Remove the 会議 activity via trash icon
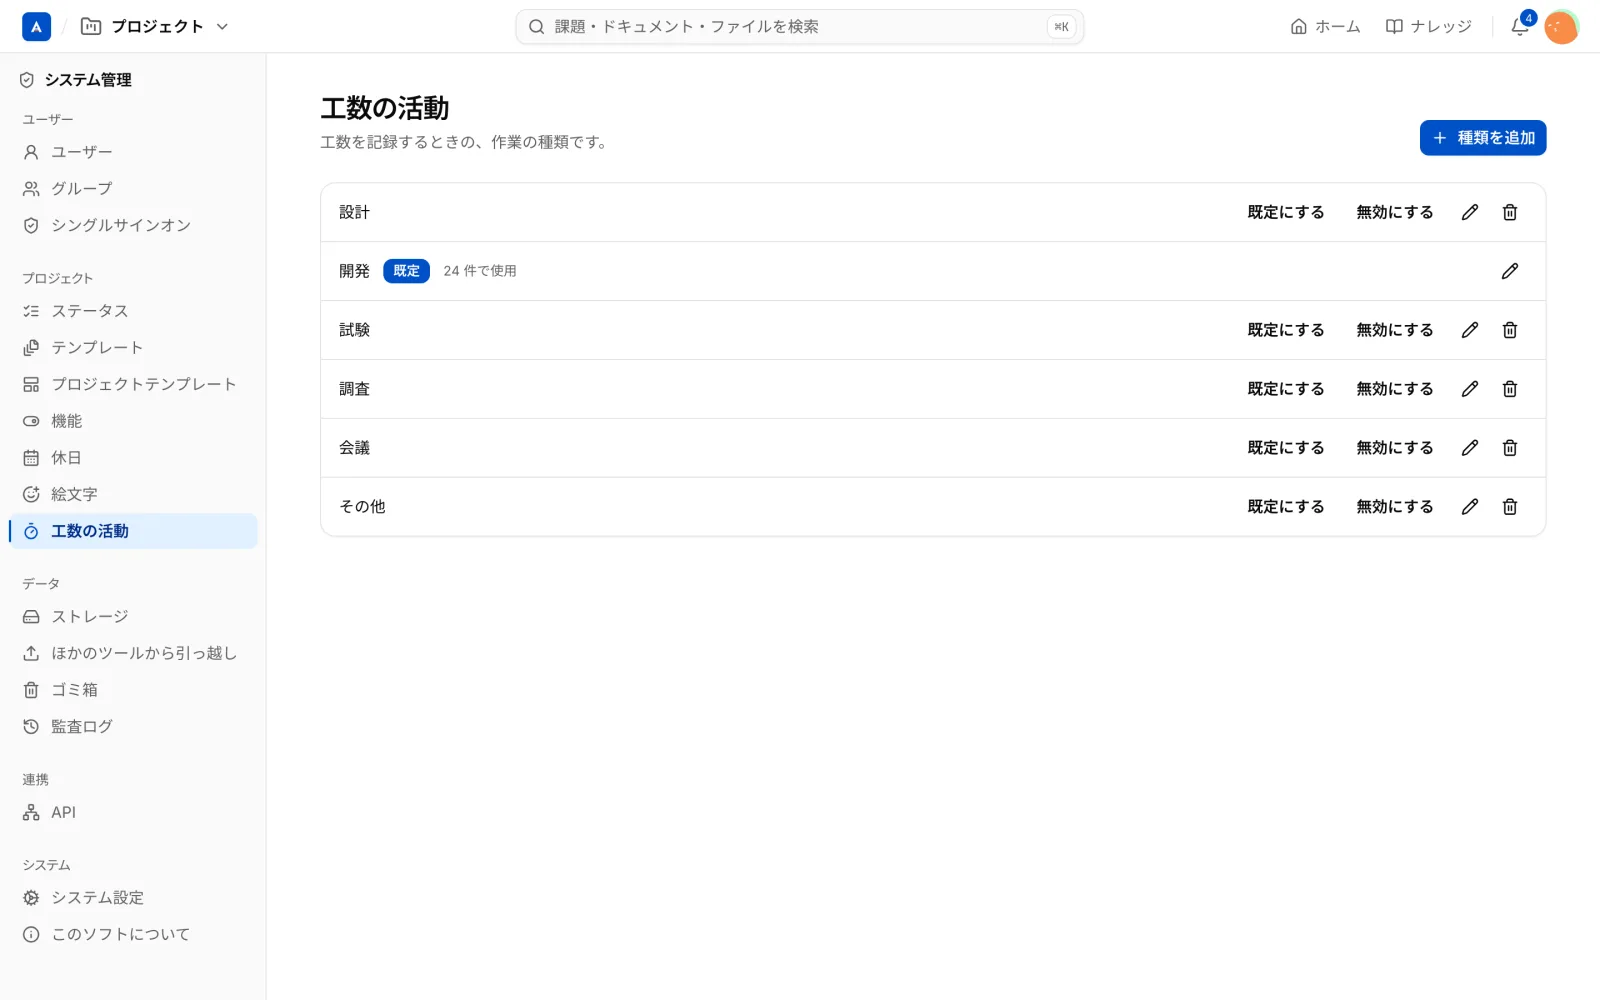Image resolution: width=1600 pixels, height=1000 pixels. [1510, 448]
